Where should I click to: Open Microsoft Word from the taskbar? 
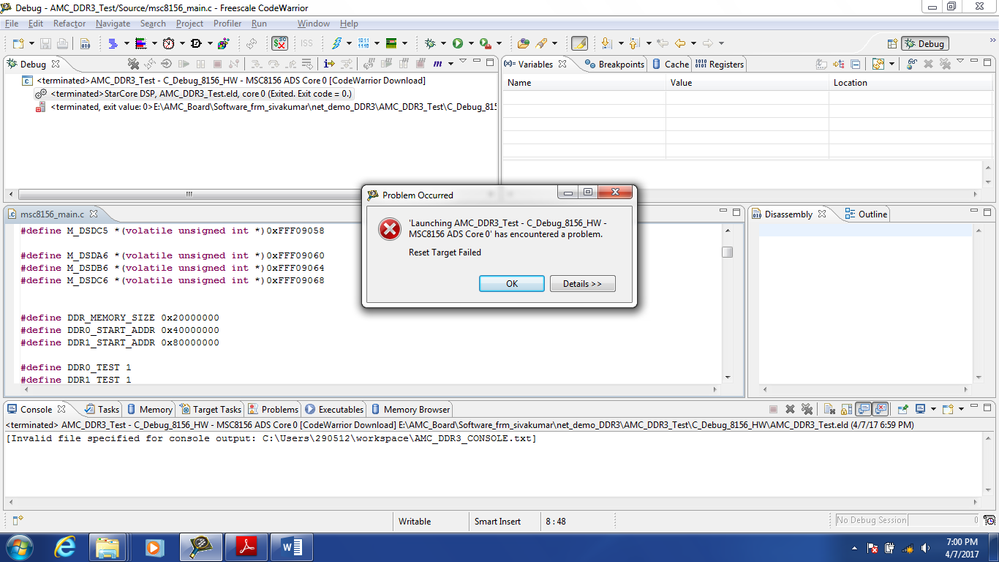coord(292,547)
